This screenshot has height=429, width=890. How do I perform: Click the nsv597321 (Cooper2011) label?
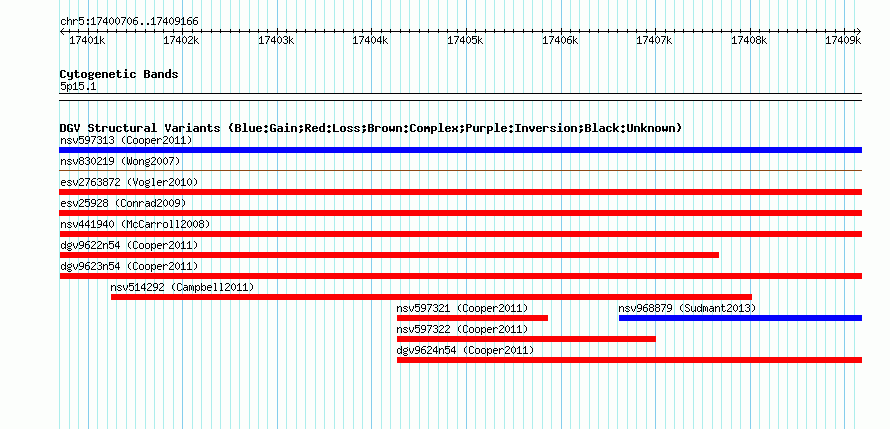[463, 308]
